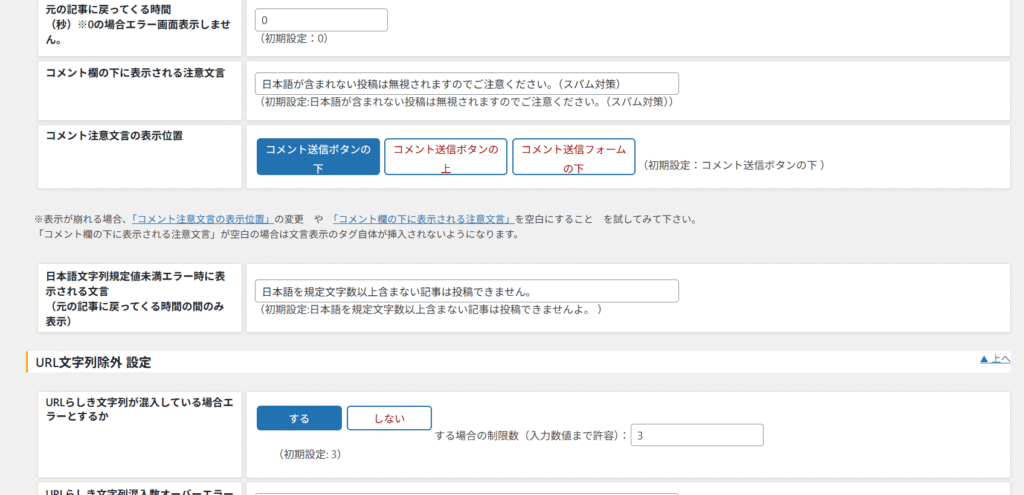Jump to top via the ▲上へ link
The image size is (1024, 495).
[994, 359]
